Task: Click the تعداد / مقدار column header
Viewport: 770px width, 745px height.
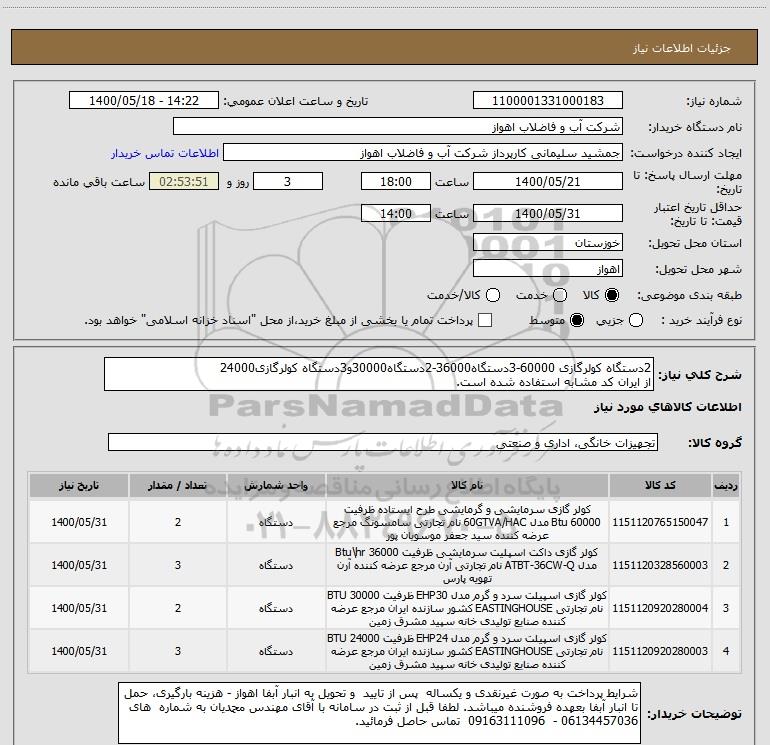Action: point(177,486)
